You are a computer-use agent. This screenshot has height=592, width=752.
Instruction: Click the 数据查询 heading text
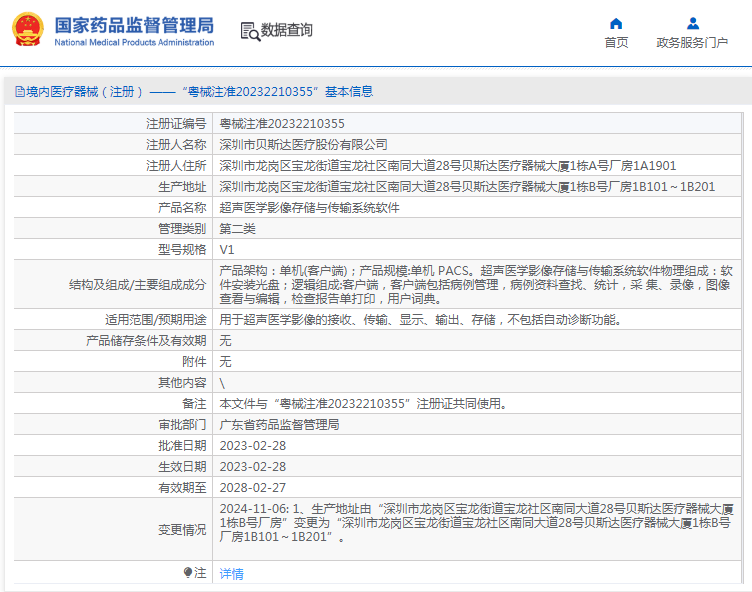pyautogui.click(x=286, y=30)
